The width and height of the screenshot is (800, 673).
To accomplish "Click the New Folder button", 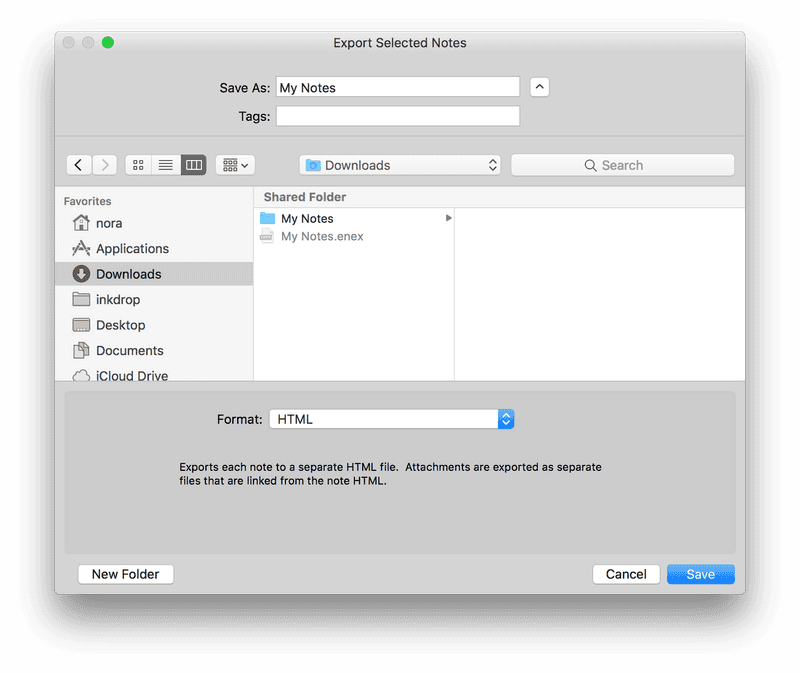I will click(125, 574).
